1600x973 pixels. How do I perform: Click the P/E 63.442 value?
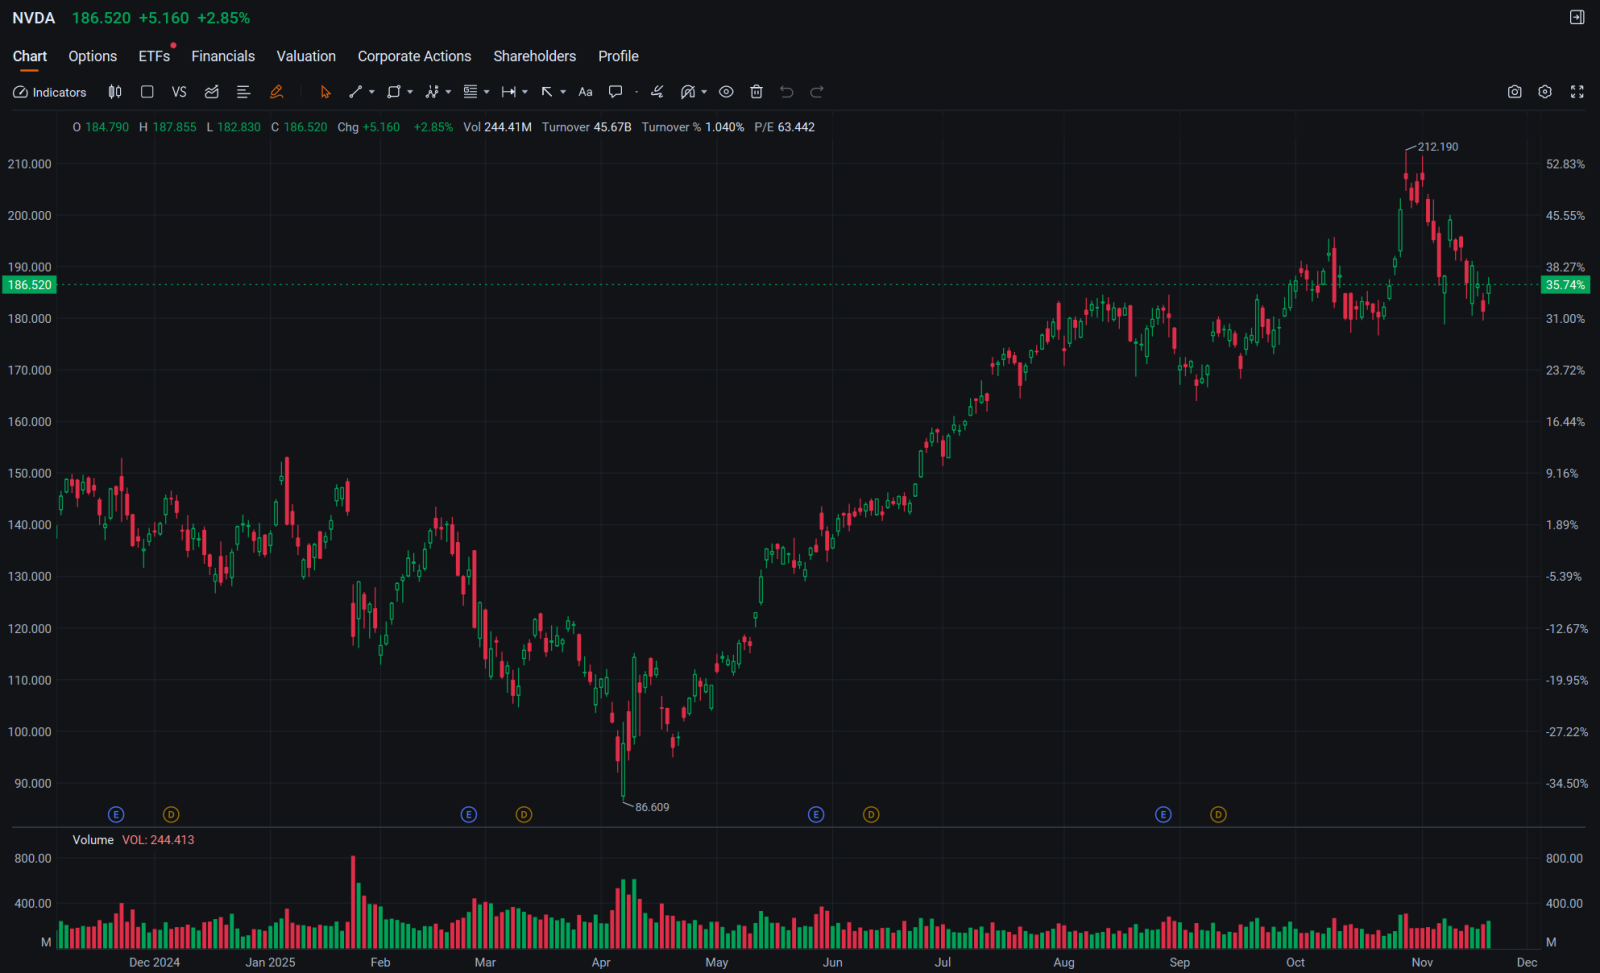coord(785,127)
